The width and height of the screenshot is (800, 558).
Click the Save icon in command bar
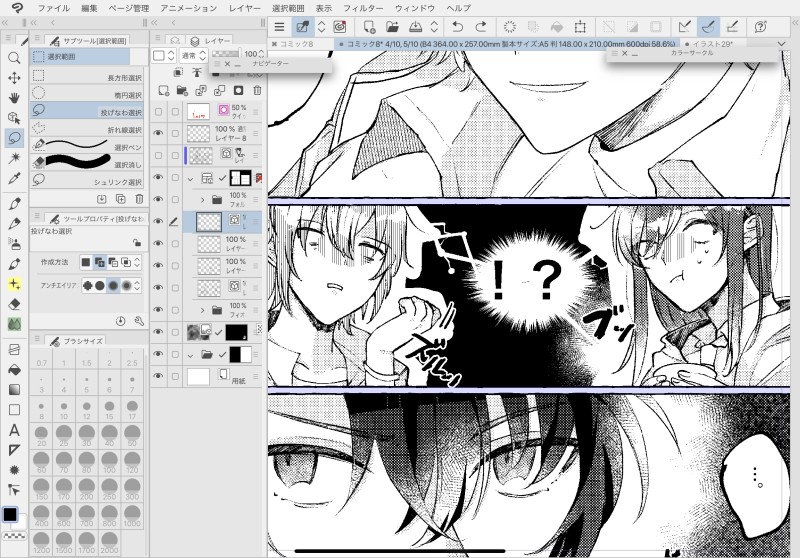coord(416,27)
